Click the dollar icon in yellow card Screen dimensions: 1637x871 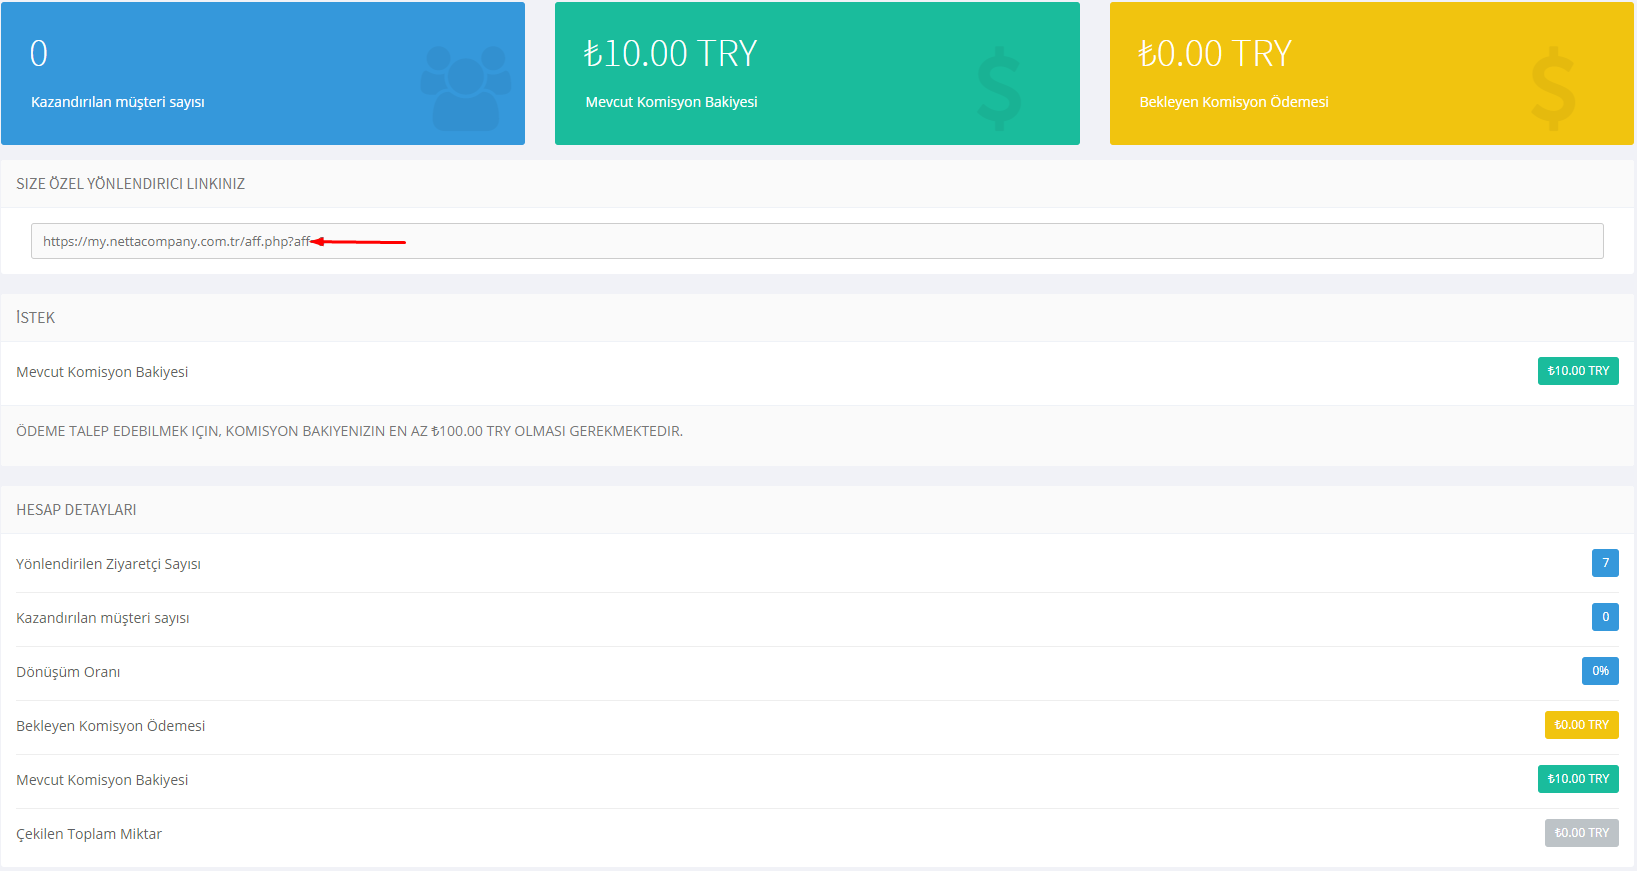pos(1553,90)
